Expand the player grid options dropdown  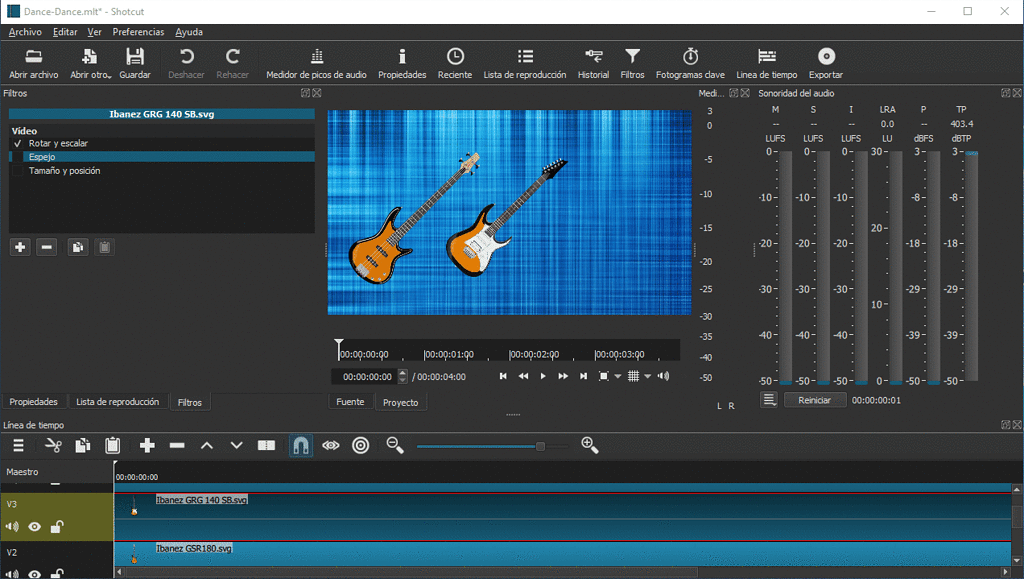pos(648,377)
